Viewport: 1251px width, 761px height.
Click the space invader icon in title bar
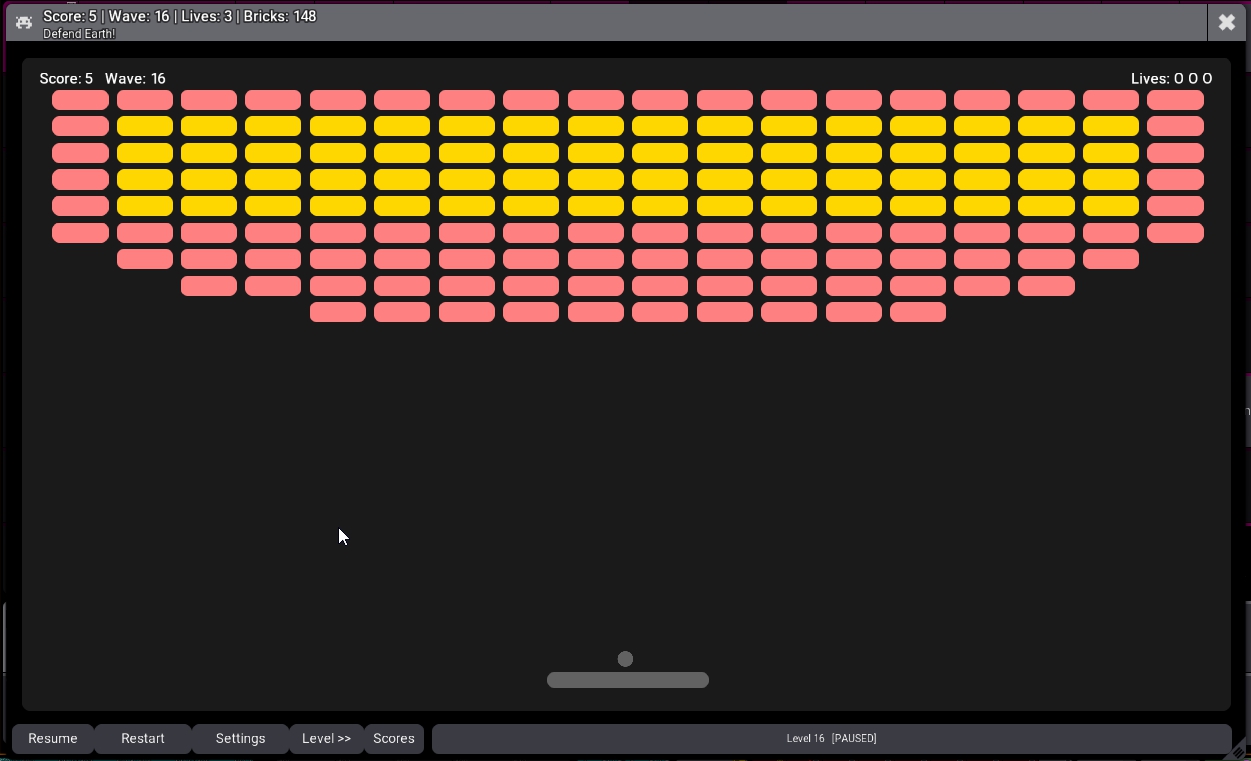click(24, 22)
